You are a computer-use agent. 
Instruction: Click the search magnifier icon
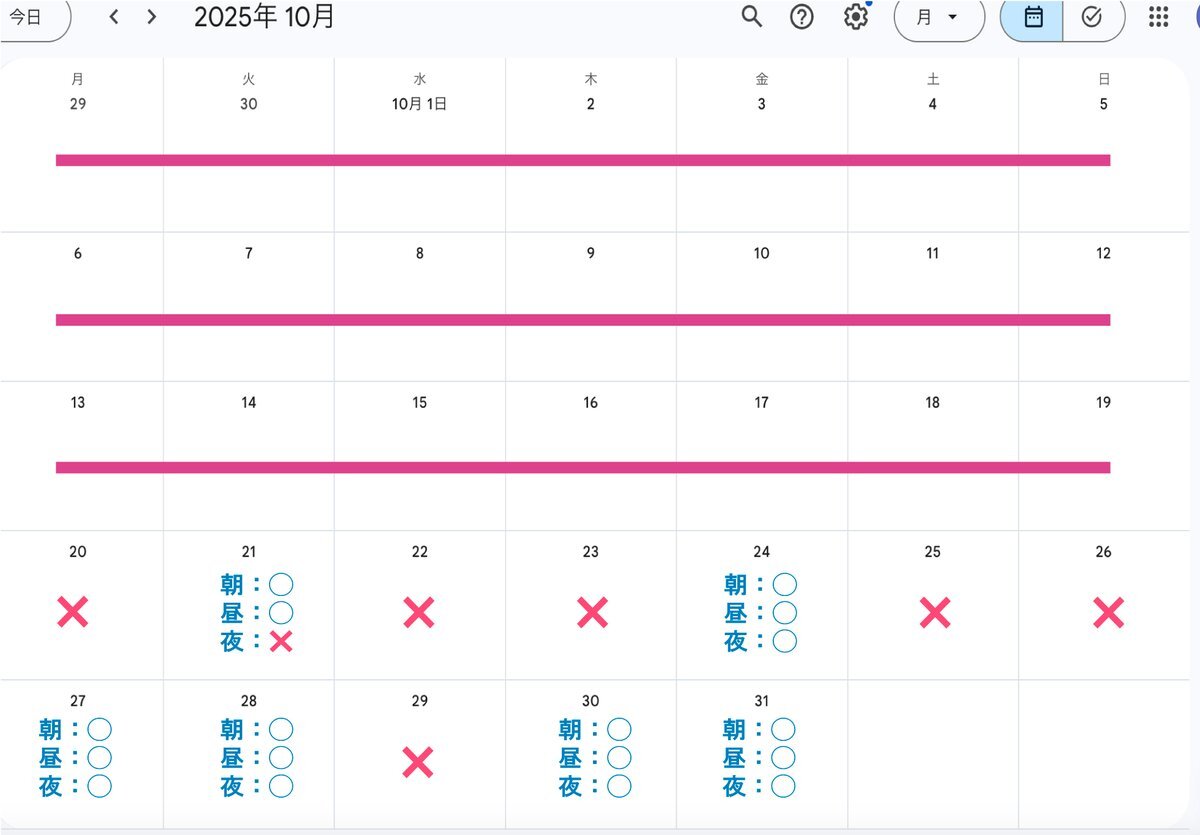[x=752, y=17]
